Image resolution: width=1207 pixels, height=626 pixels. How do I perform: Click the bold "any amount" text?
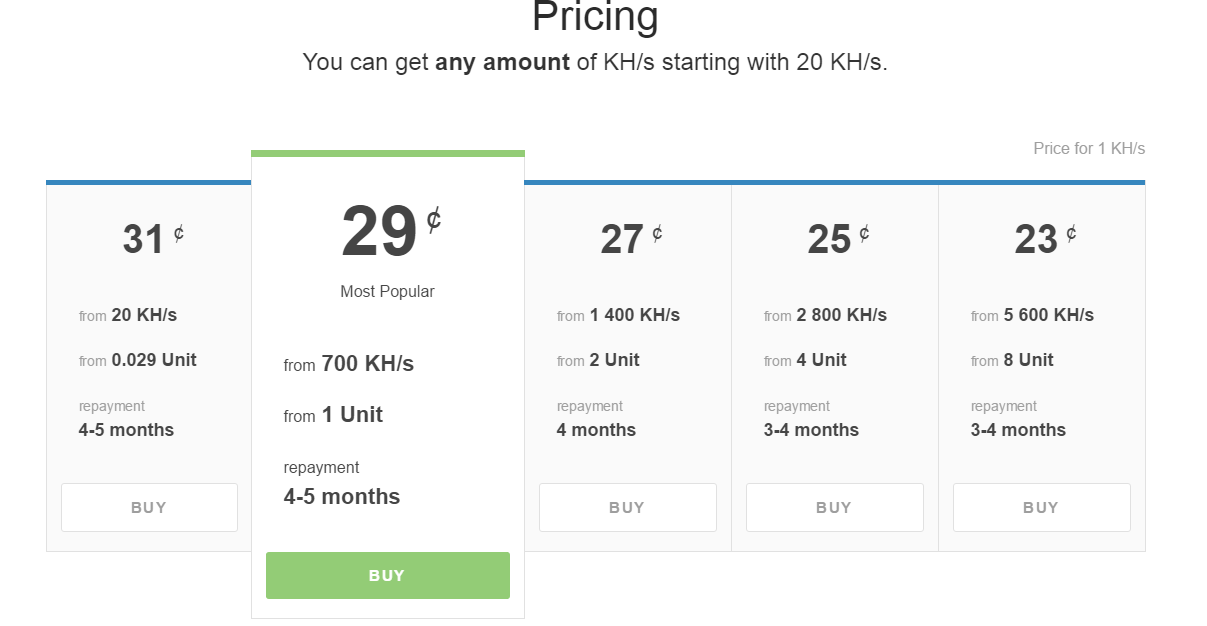502,62
